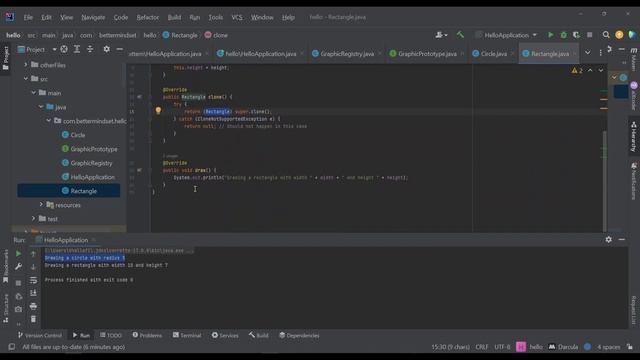Open the Refactor menu

[147, 17]
